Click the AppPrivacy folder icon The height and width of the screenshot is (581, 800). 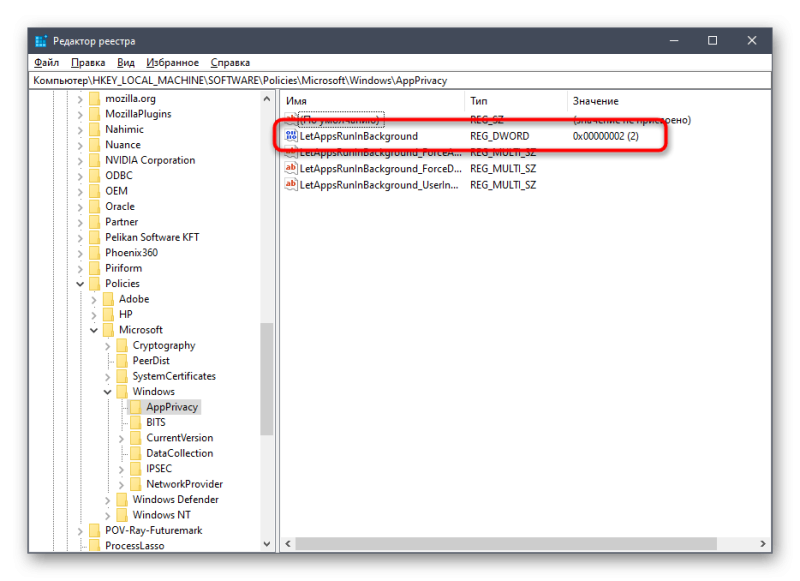(x=136, y=407)
